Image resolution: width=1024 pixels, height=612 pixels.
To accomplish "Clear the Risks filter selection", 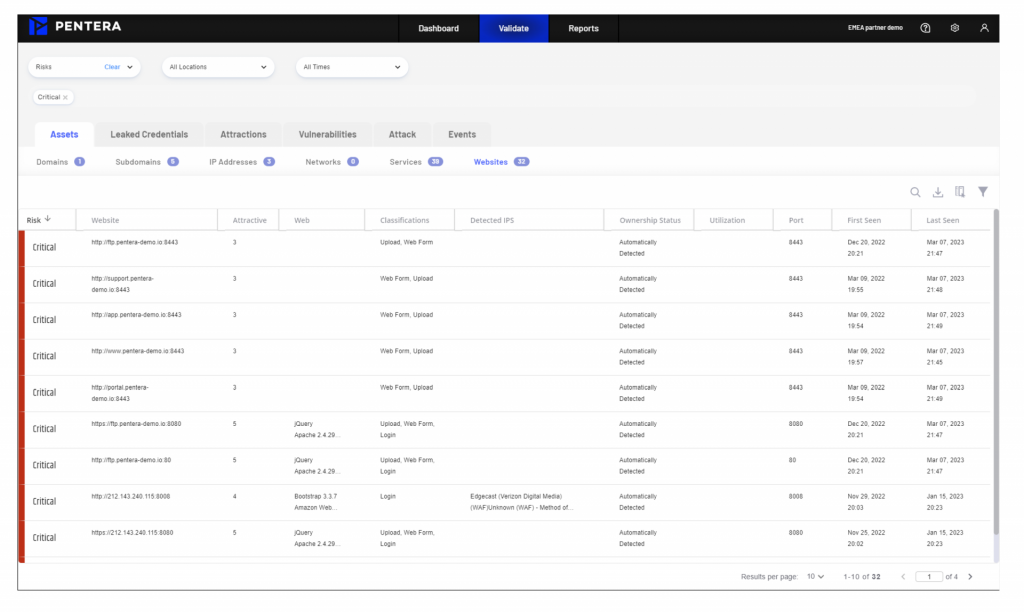I will point(112,67).
